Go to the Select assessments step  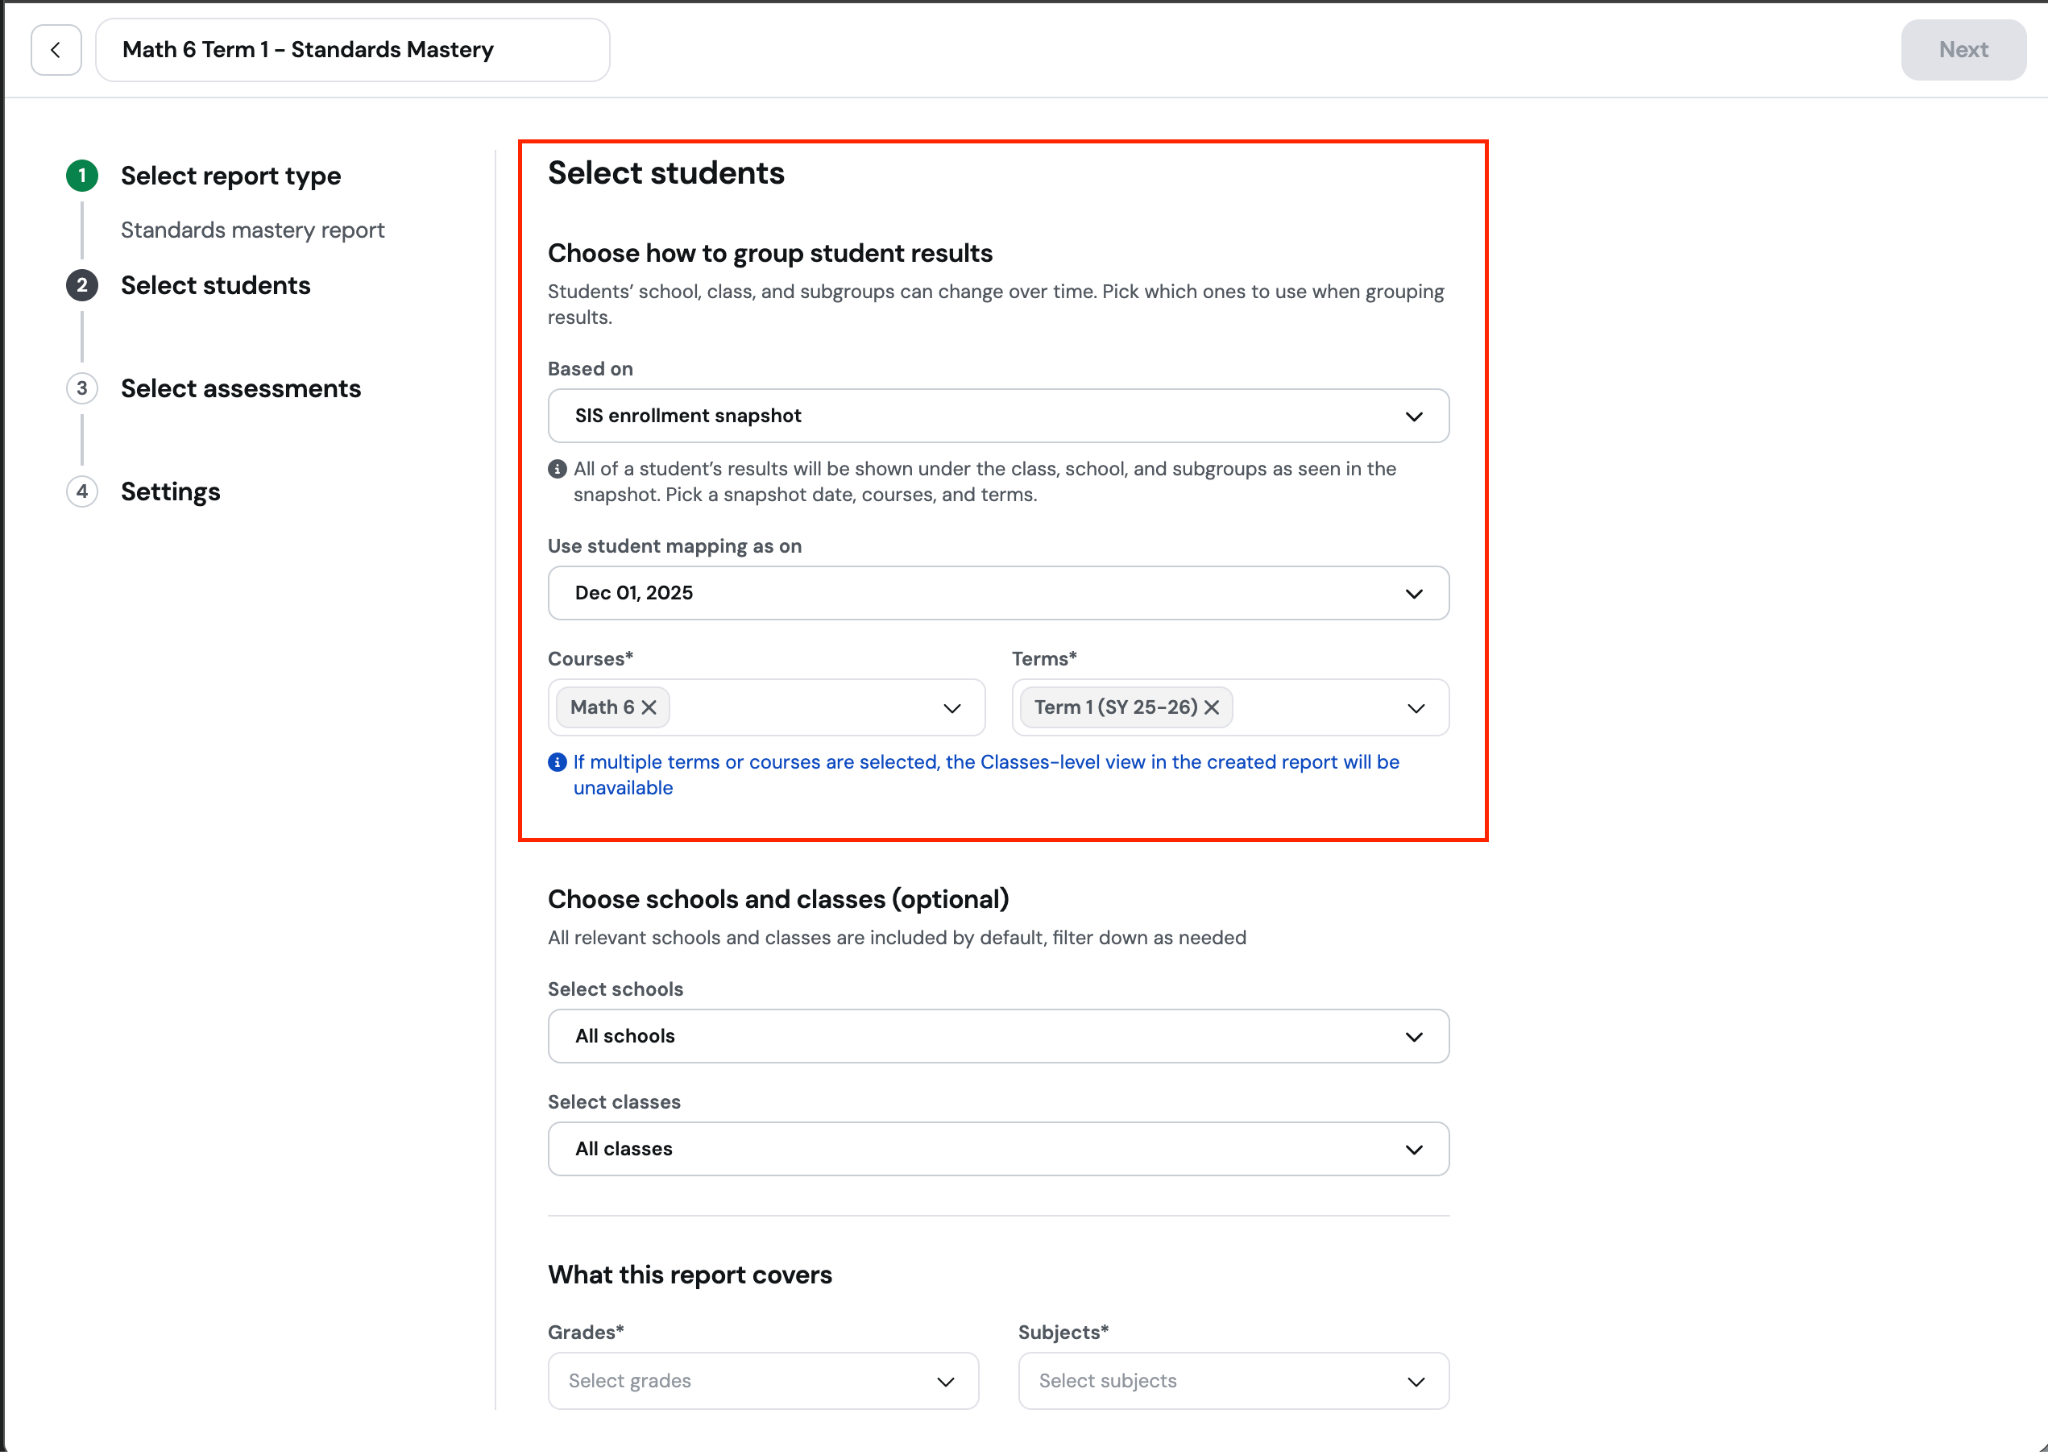[241, 389]
